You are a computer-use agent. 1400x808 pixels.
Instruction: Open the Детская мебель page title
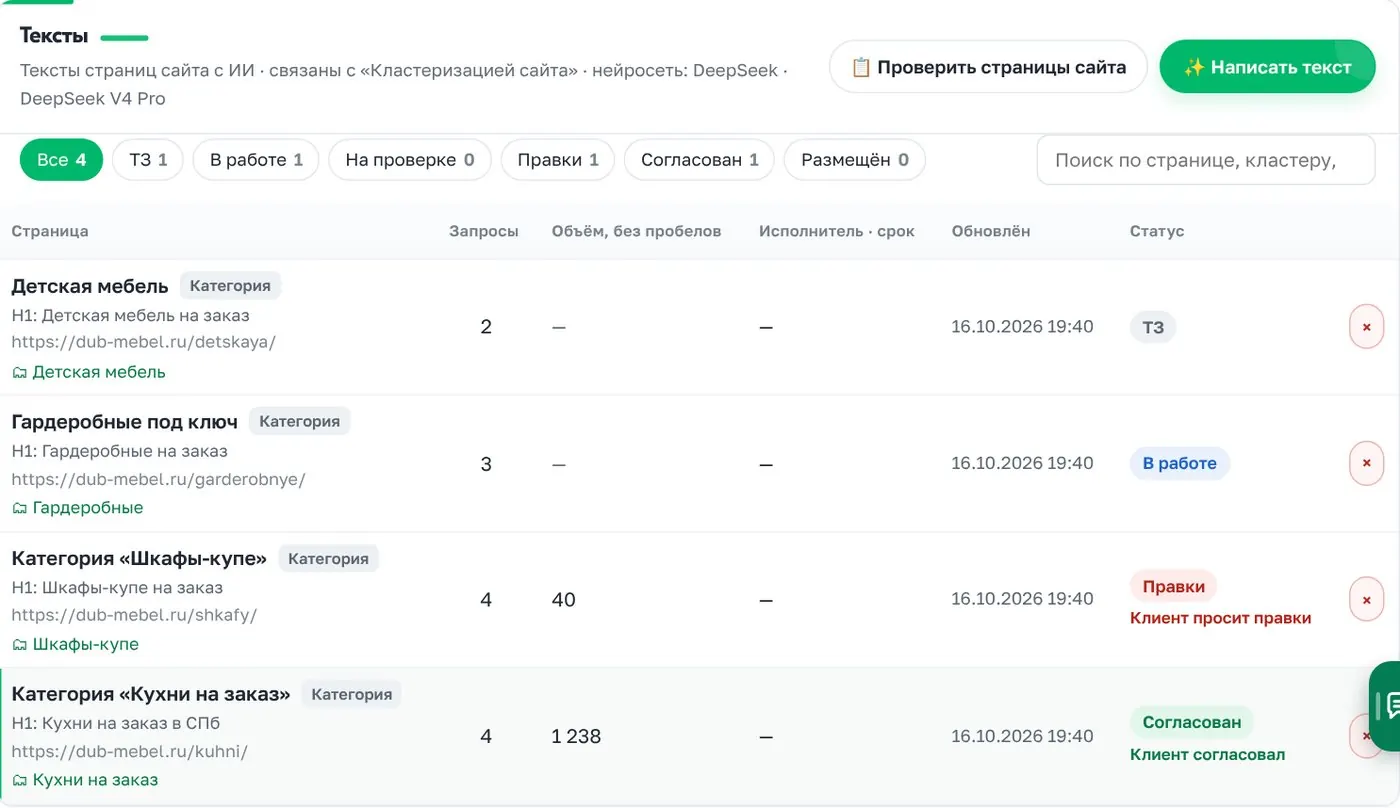click(90, 286)
